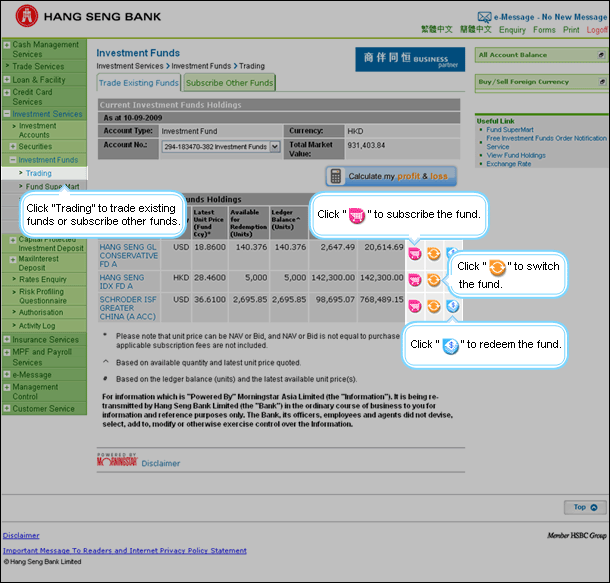Image resolution: width=610 pixels, height=583 pixels.
Task: Select value 768,489.15 in holdings table
Action: click(x=381, y=299)
